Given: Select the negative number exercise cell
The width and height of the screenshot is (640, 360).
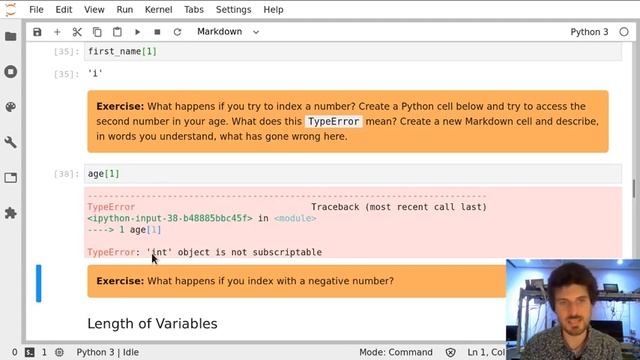Looking at the screenshot, I should 296,281.
